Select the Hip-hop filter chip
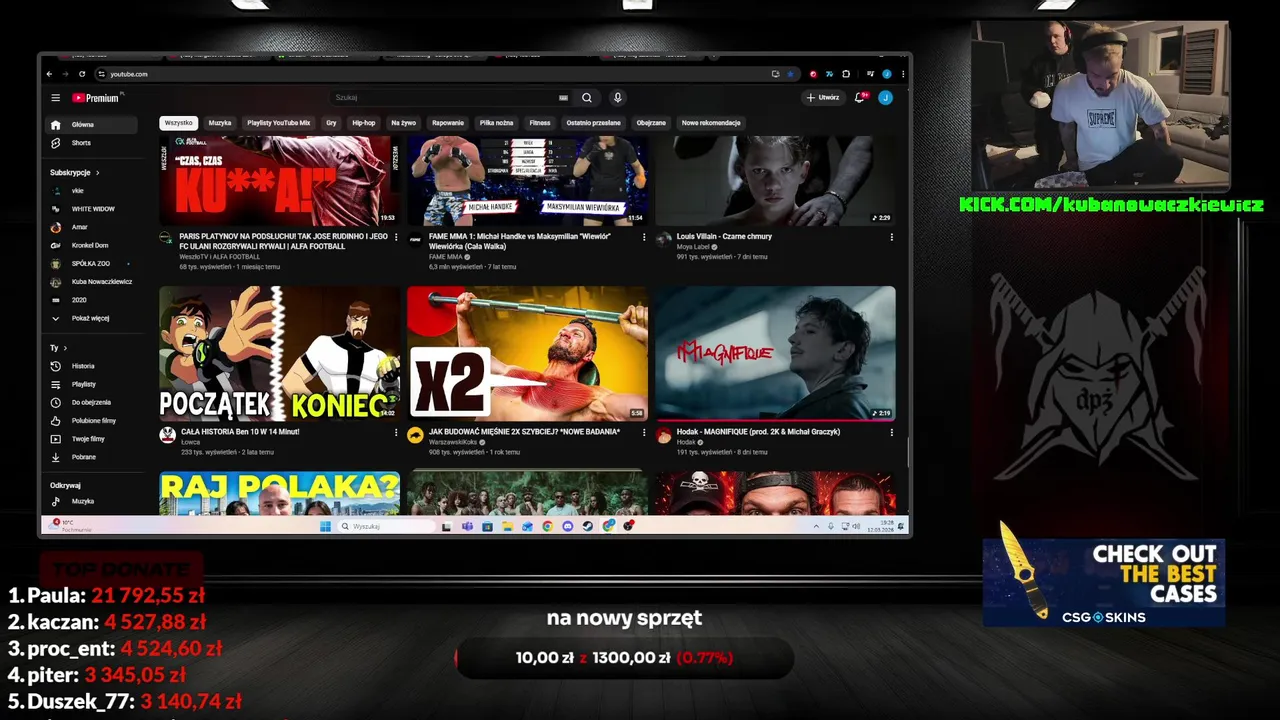 [x=364, y=123]
